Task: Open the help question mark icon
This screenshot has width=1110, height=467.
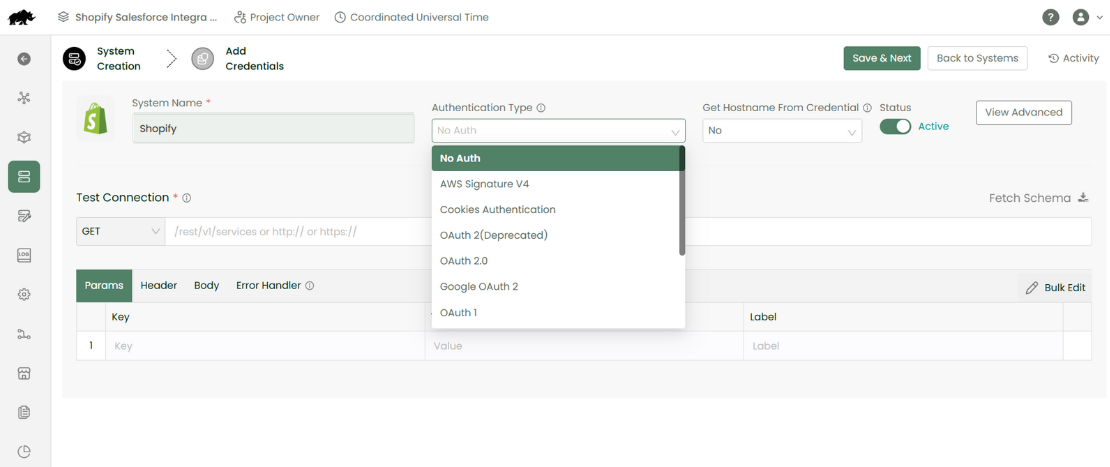Action: [1051, 17]
